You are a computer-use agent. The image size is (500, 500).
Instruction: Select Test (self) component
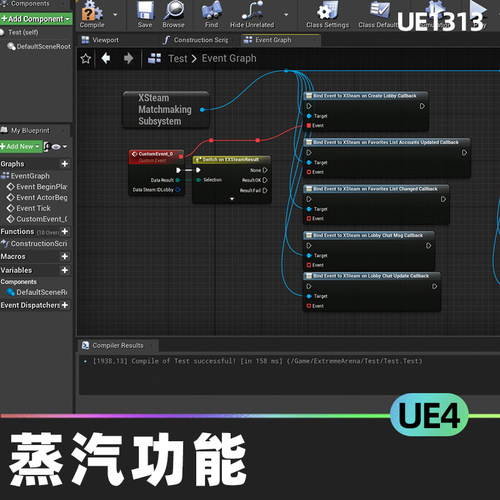click(23, 32)
